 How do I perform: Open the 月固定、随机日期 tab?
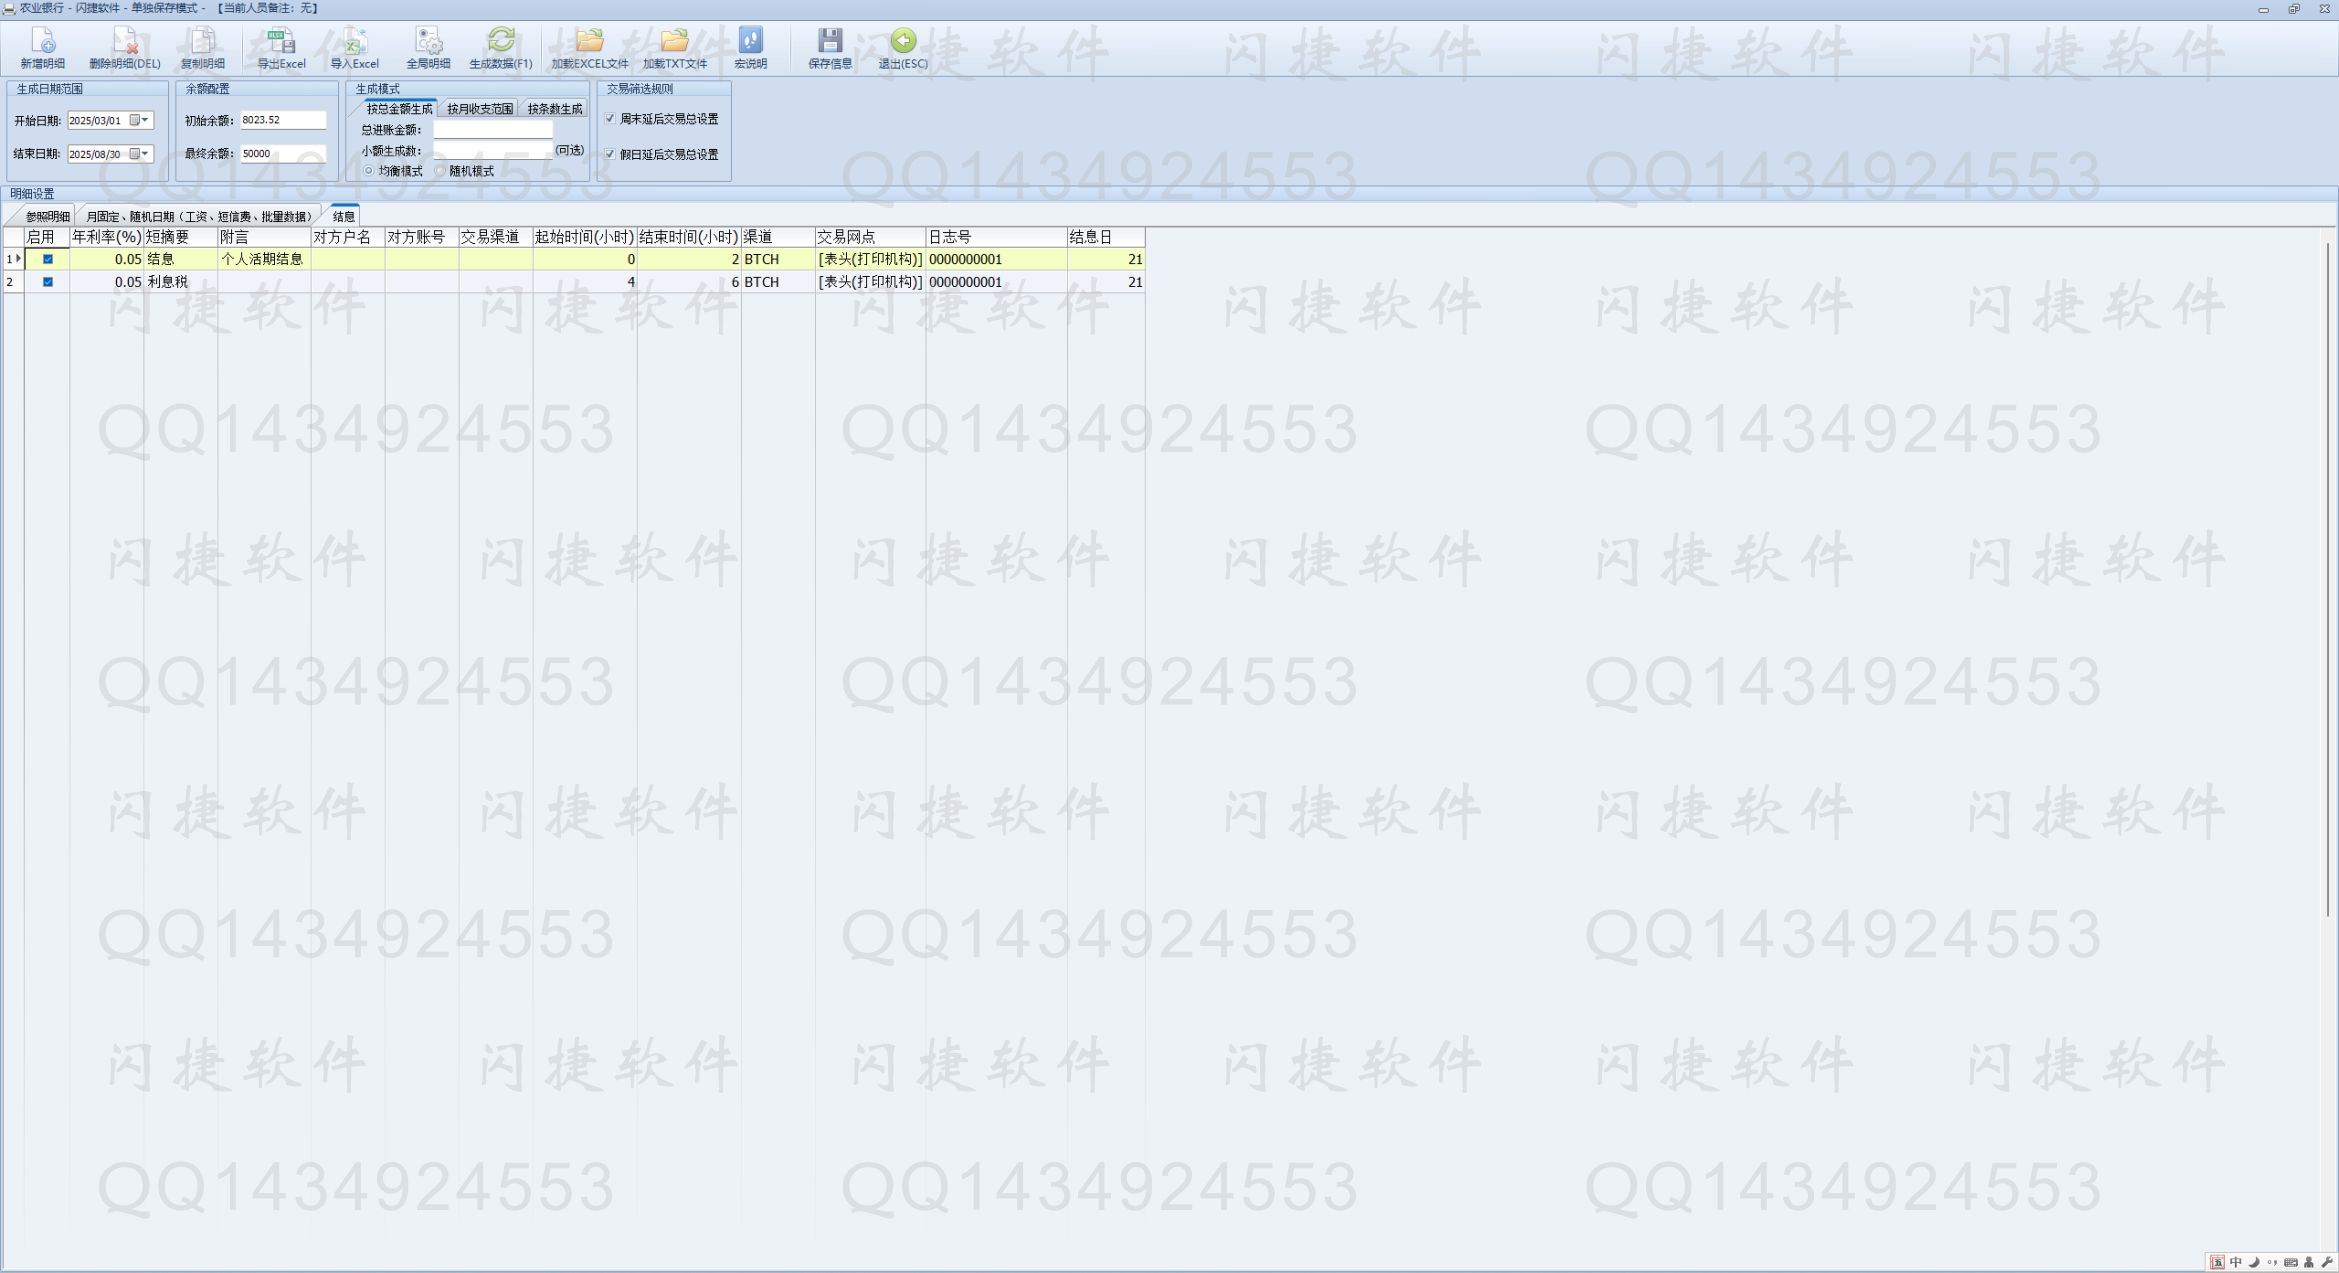click(x=198, y=217)
